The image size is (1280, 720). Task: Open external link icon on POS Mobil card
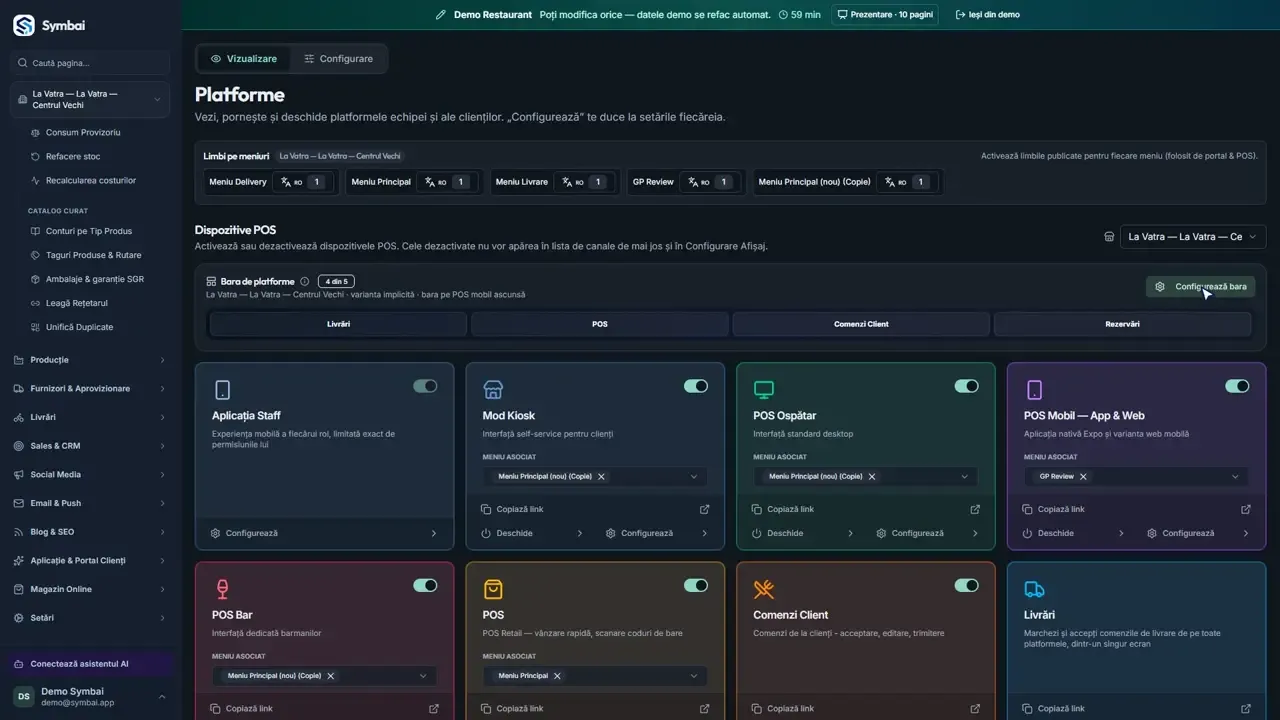(1246, 509)
